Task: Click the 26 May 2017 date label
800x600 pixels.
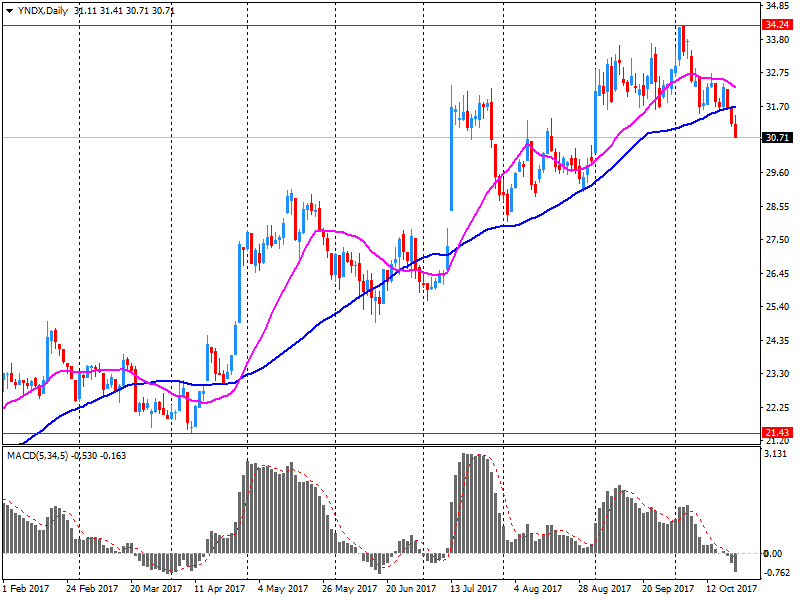Action: tap(348, 589)
